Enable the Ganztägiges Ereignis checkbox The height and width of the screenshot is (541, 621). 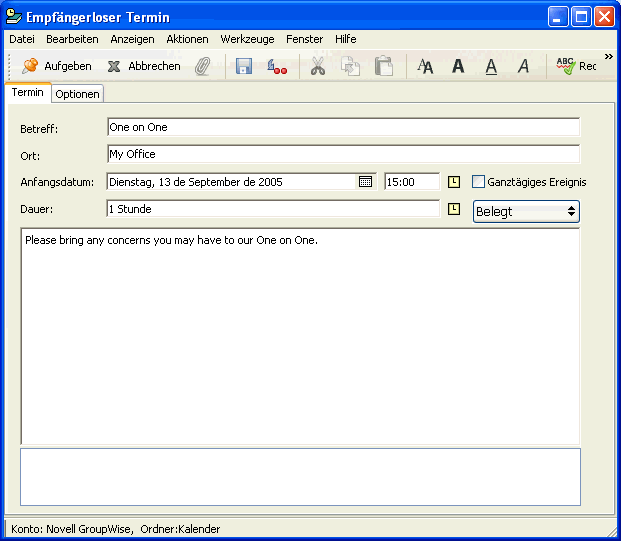479,182
